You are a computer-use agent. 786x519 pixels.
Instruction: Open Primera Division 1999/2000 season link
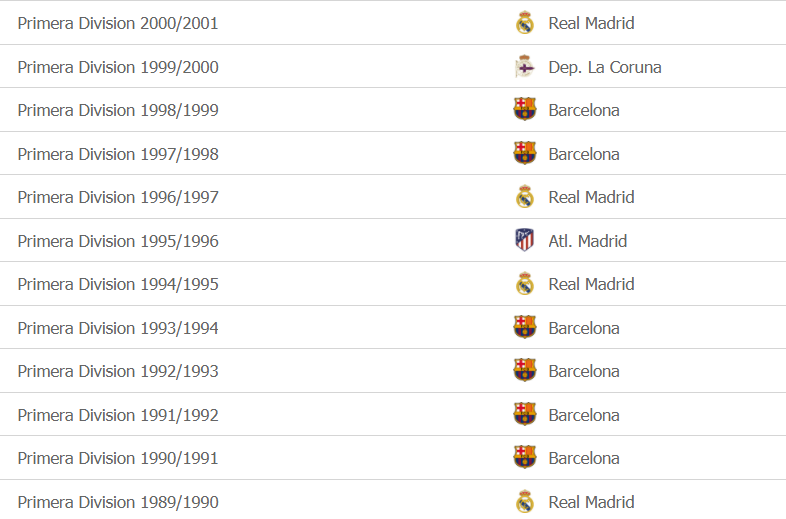coord(118,67)
